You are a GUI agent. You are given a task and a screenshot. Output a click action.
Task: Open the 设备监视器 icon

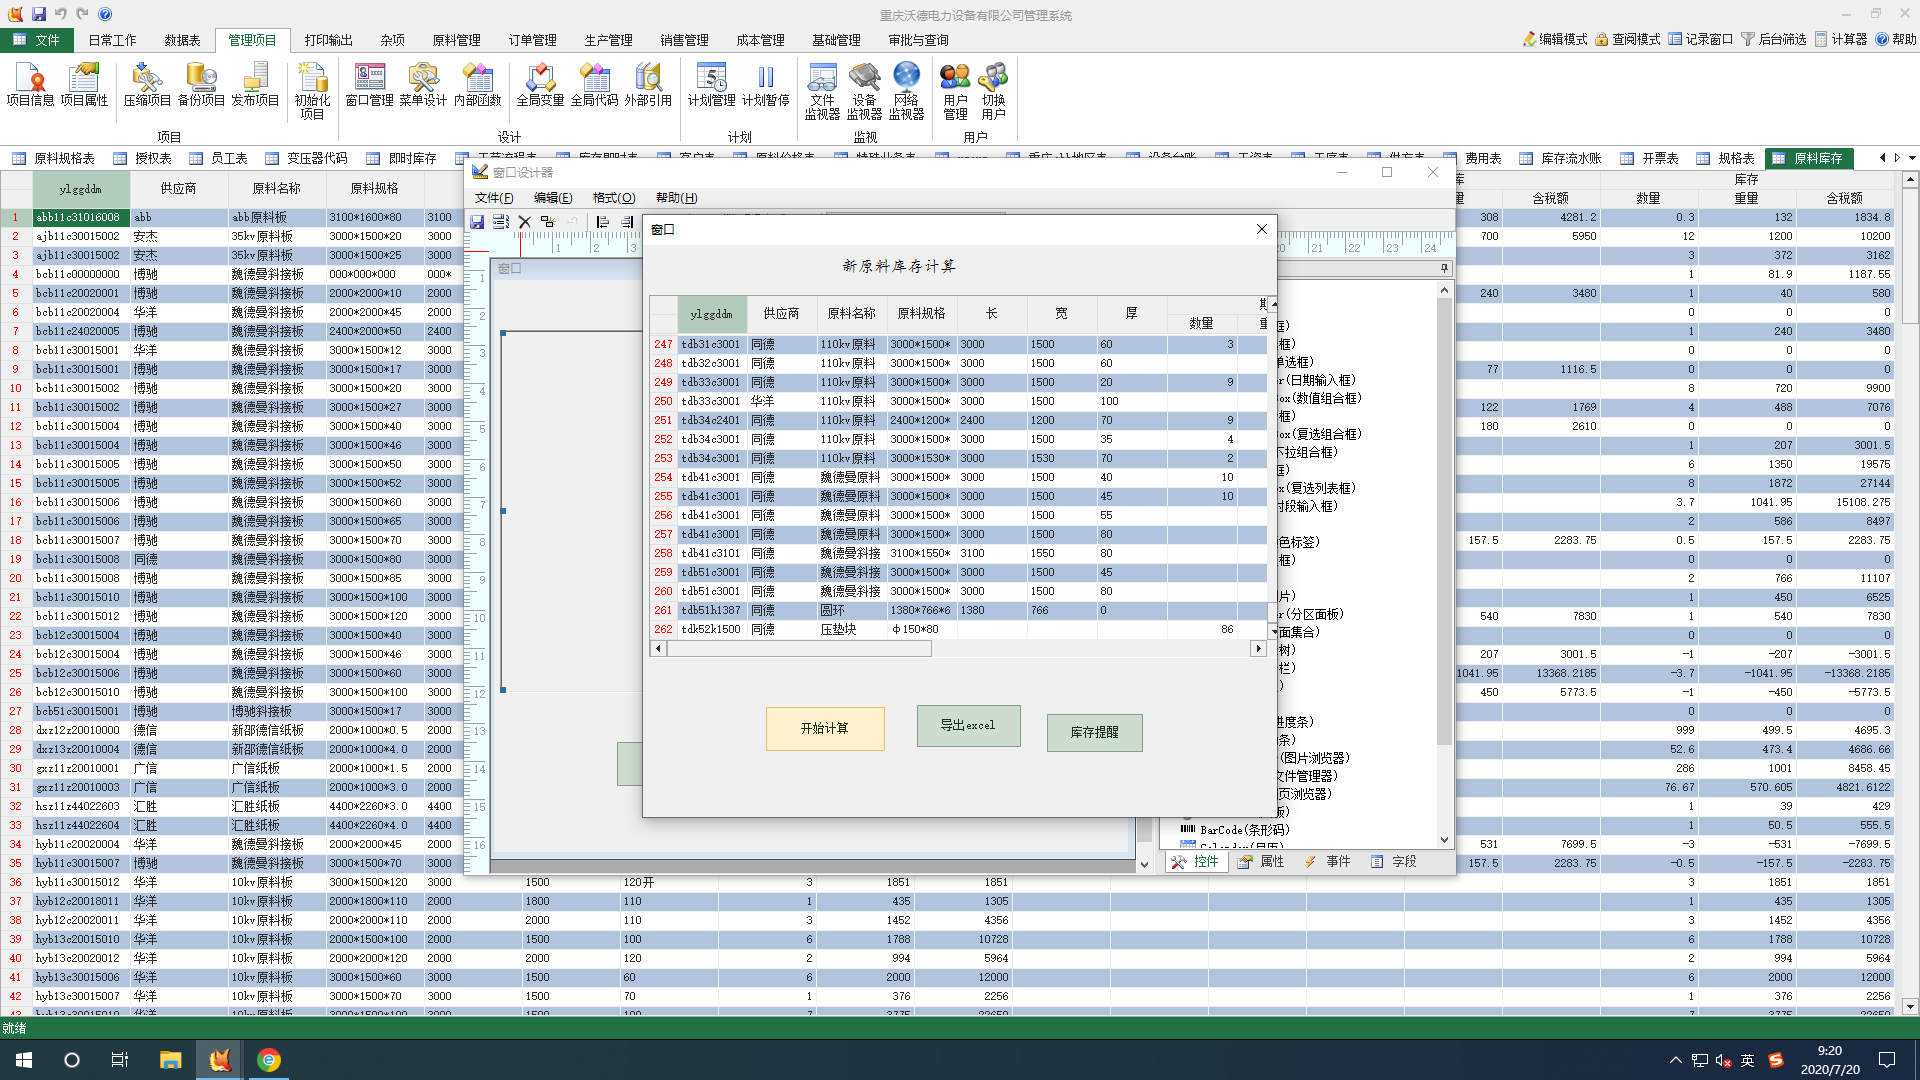click(x=864, y=91)
